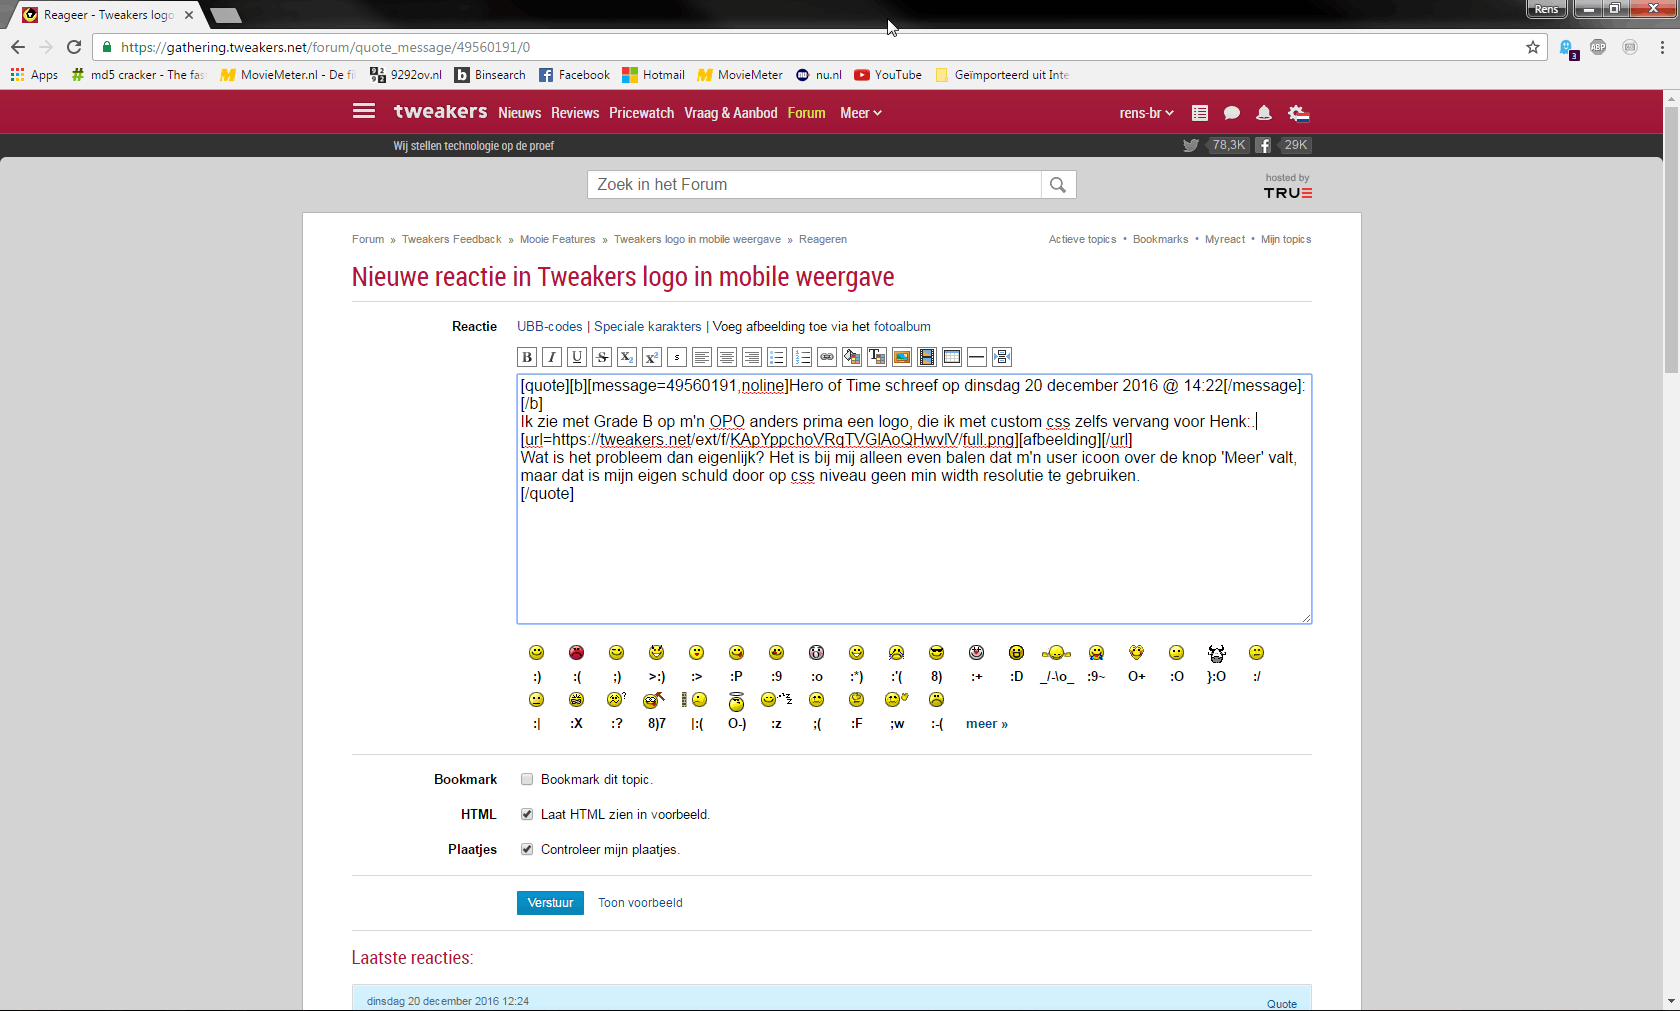Center-align text in the editor toolbar
This screenshot has height=1011, width=1680.
point(727,357)
